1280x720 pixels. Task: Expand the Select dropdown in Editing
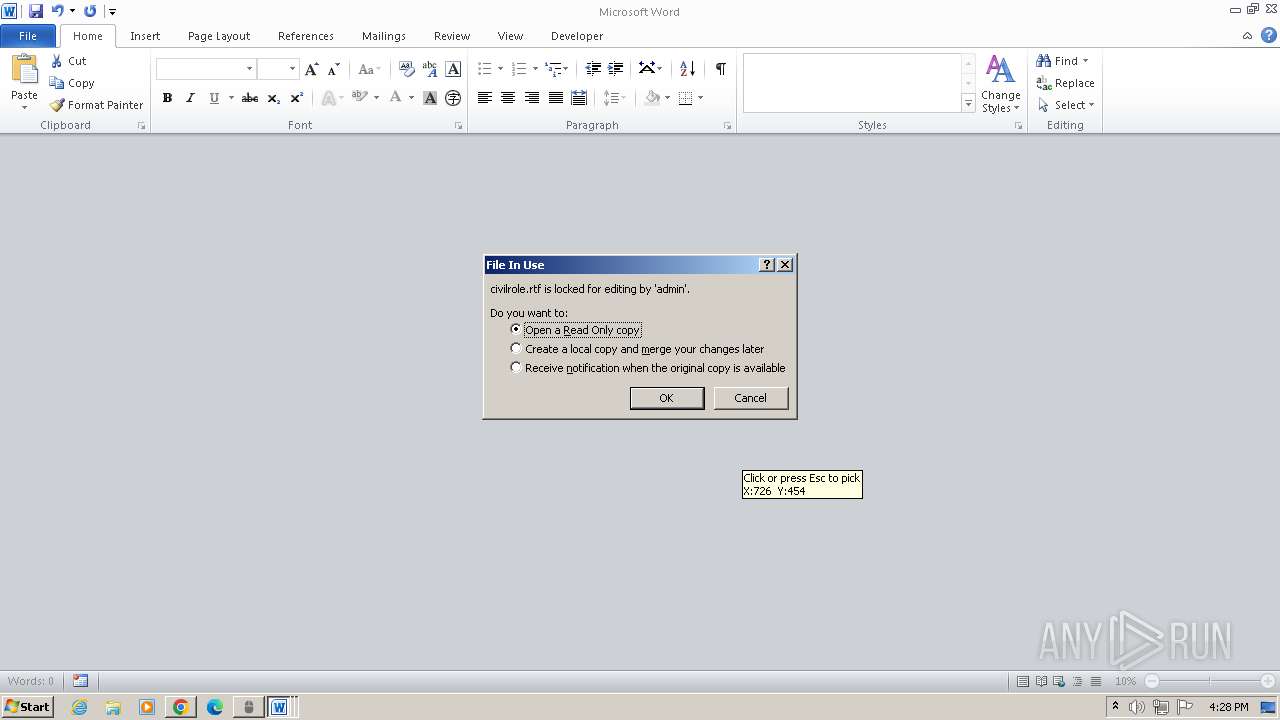pos(1091,105)
